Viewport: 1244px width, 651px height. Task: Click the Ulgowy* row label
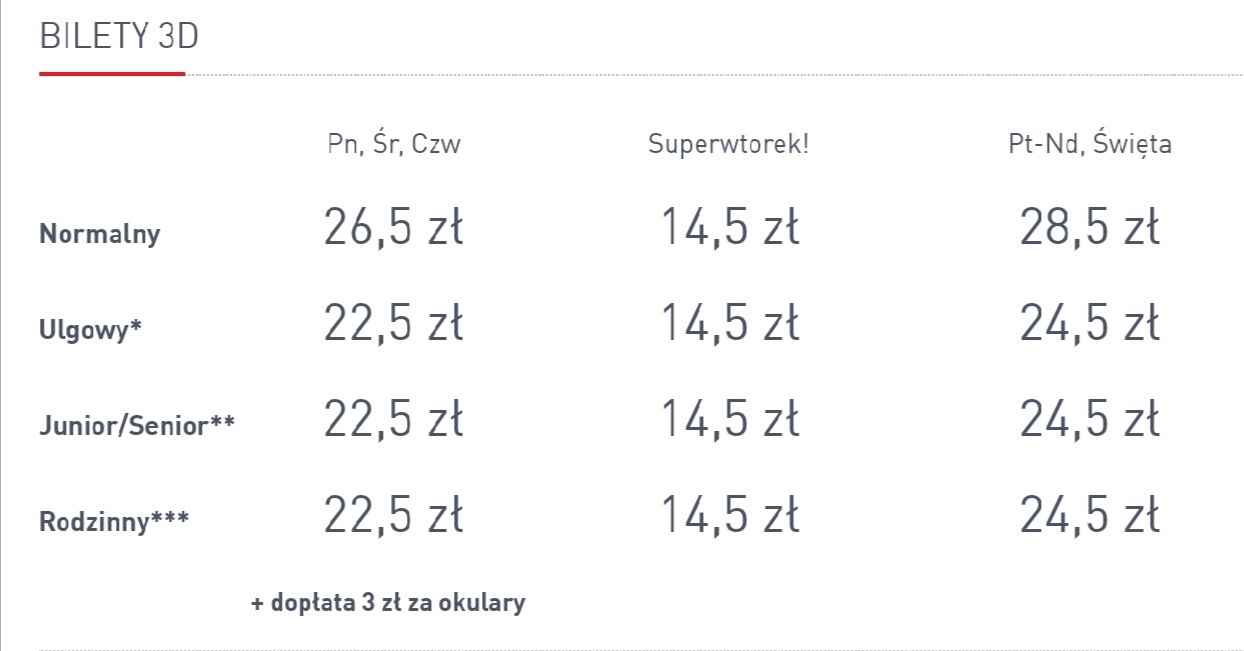click(x=90, y=330)
